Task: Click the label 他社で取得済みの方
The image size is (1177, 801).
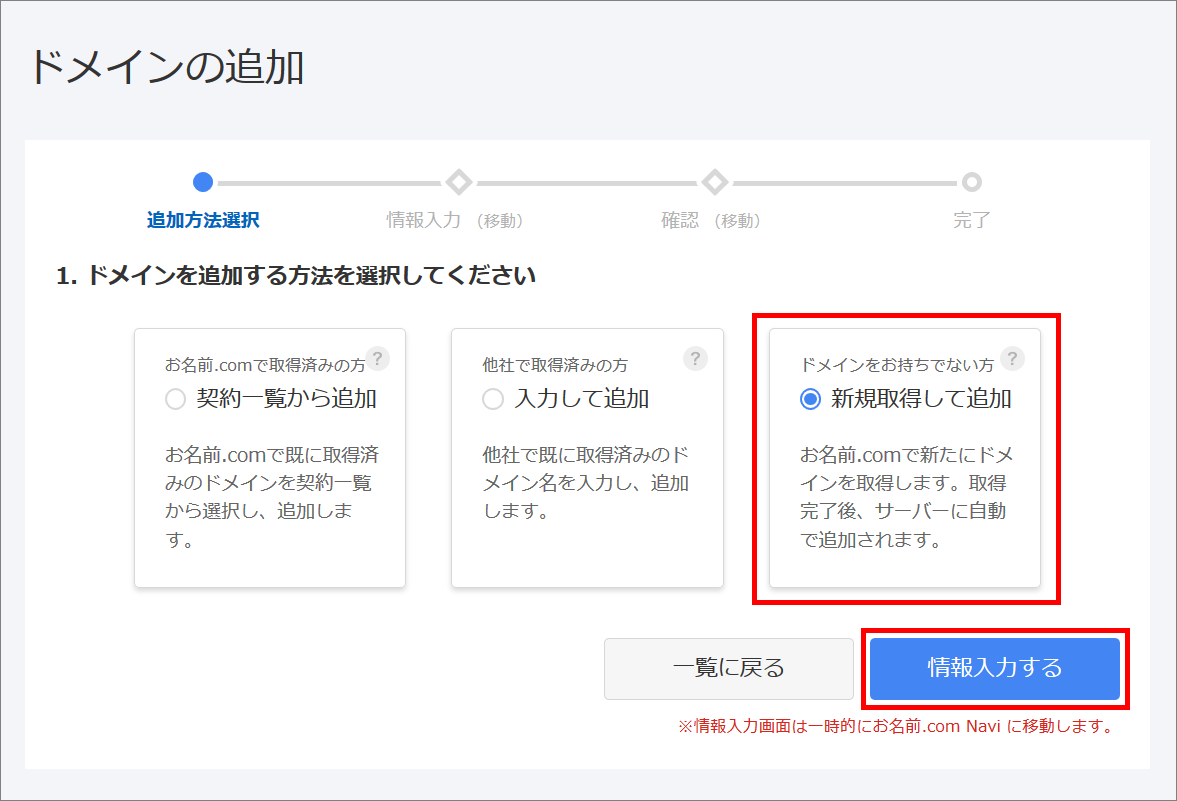Action: 555,365
